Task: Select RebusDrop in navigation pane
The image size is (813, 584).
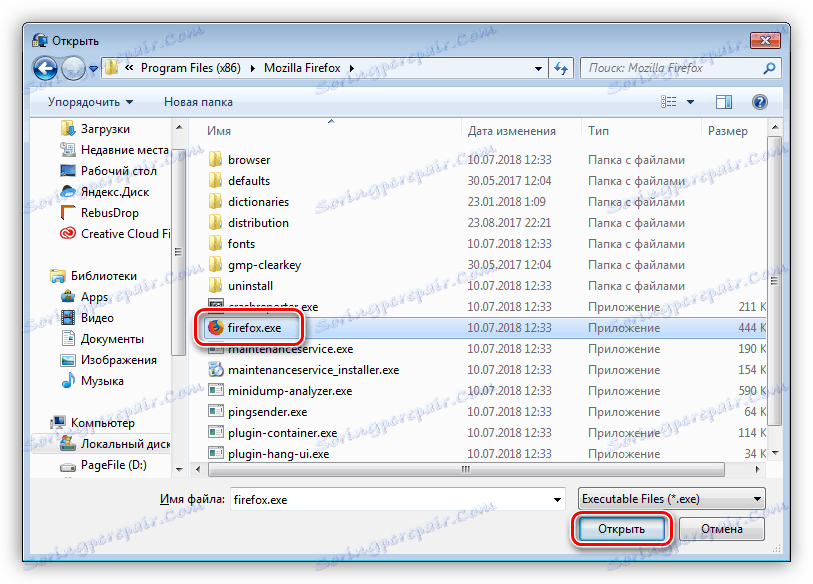Action: tap(100, 213)
